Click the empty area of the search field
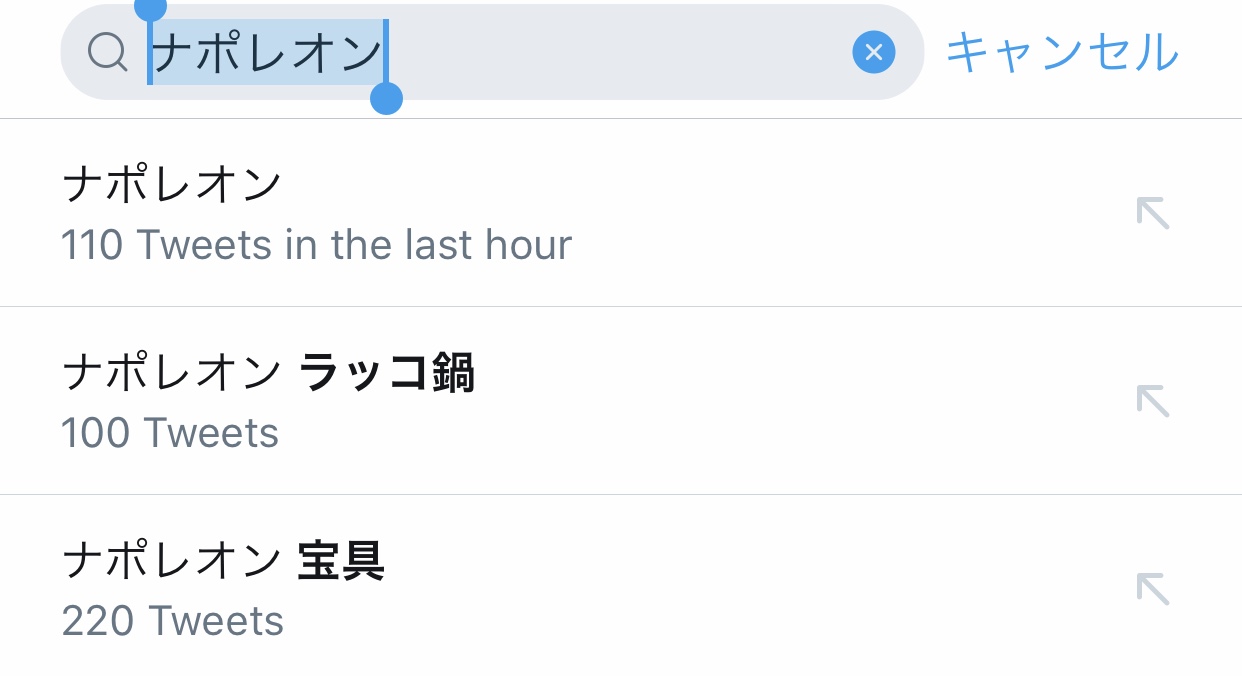 (620, 52)
